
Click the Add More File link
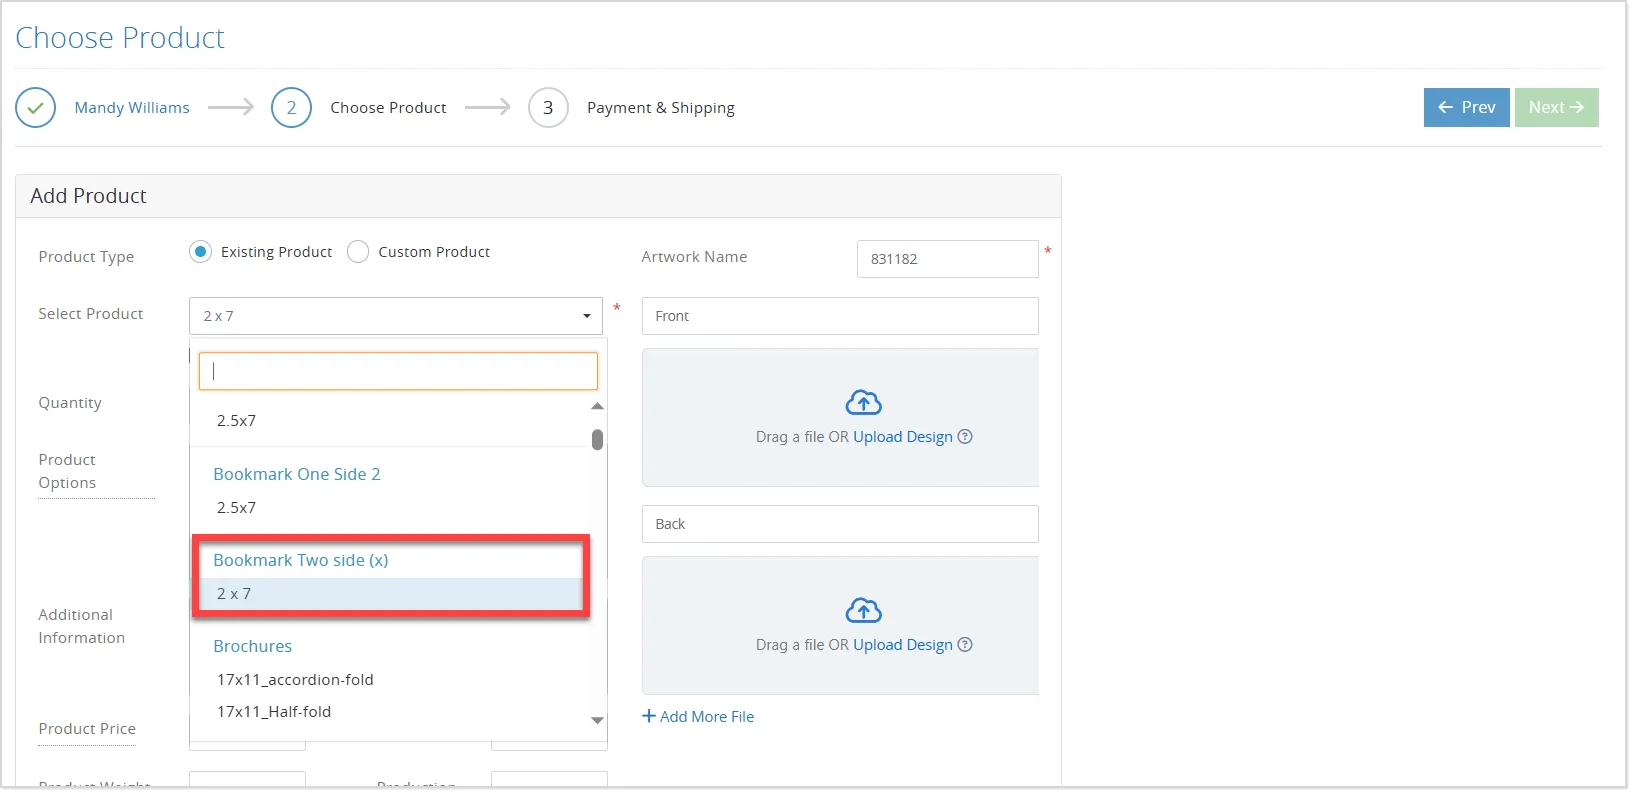[x=698, y=717]
